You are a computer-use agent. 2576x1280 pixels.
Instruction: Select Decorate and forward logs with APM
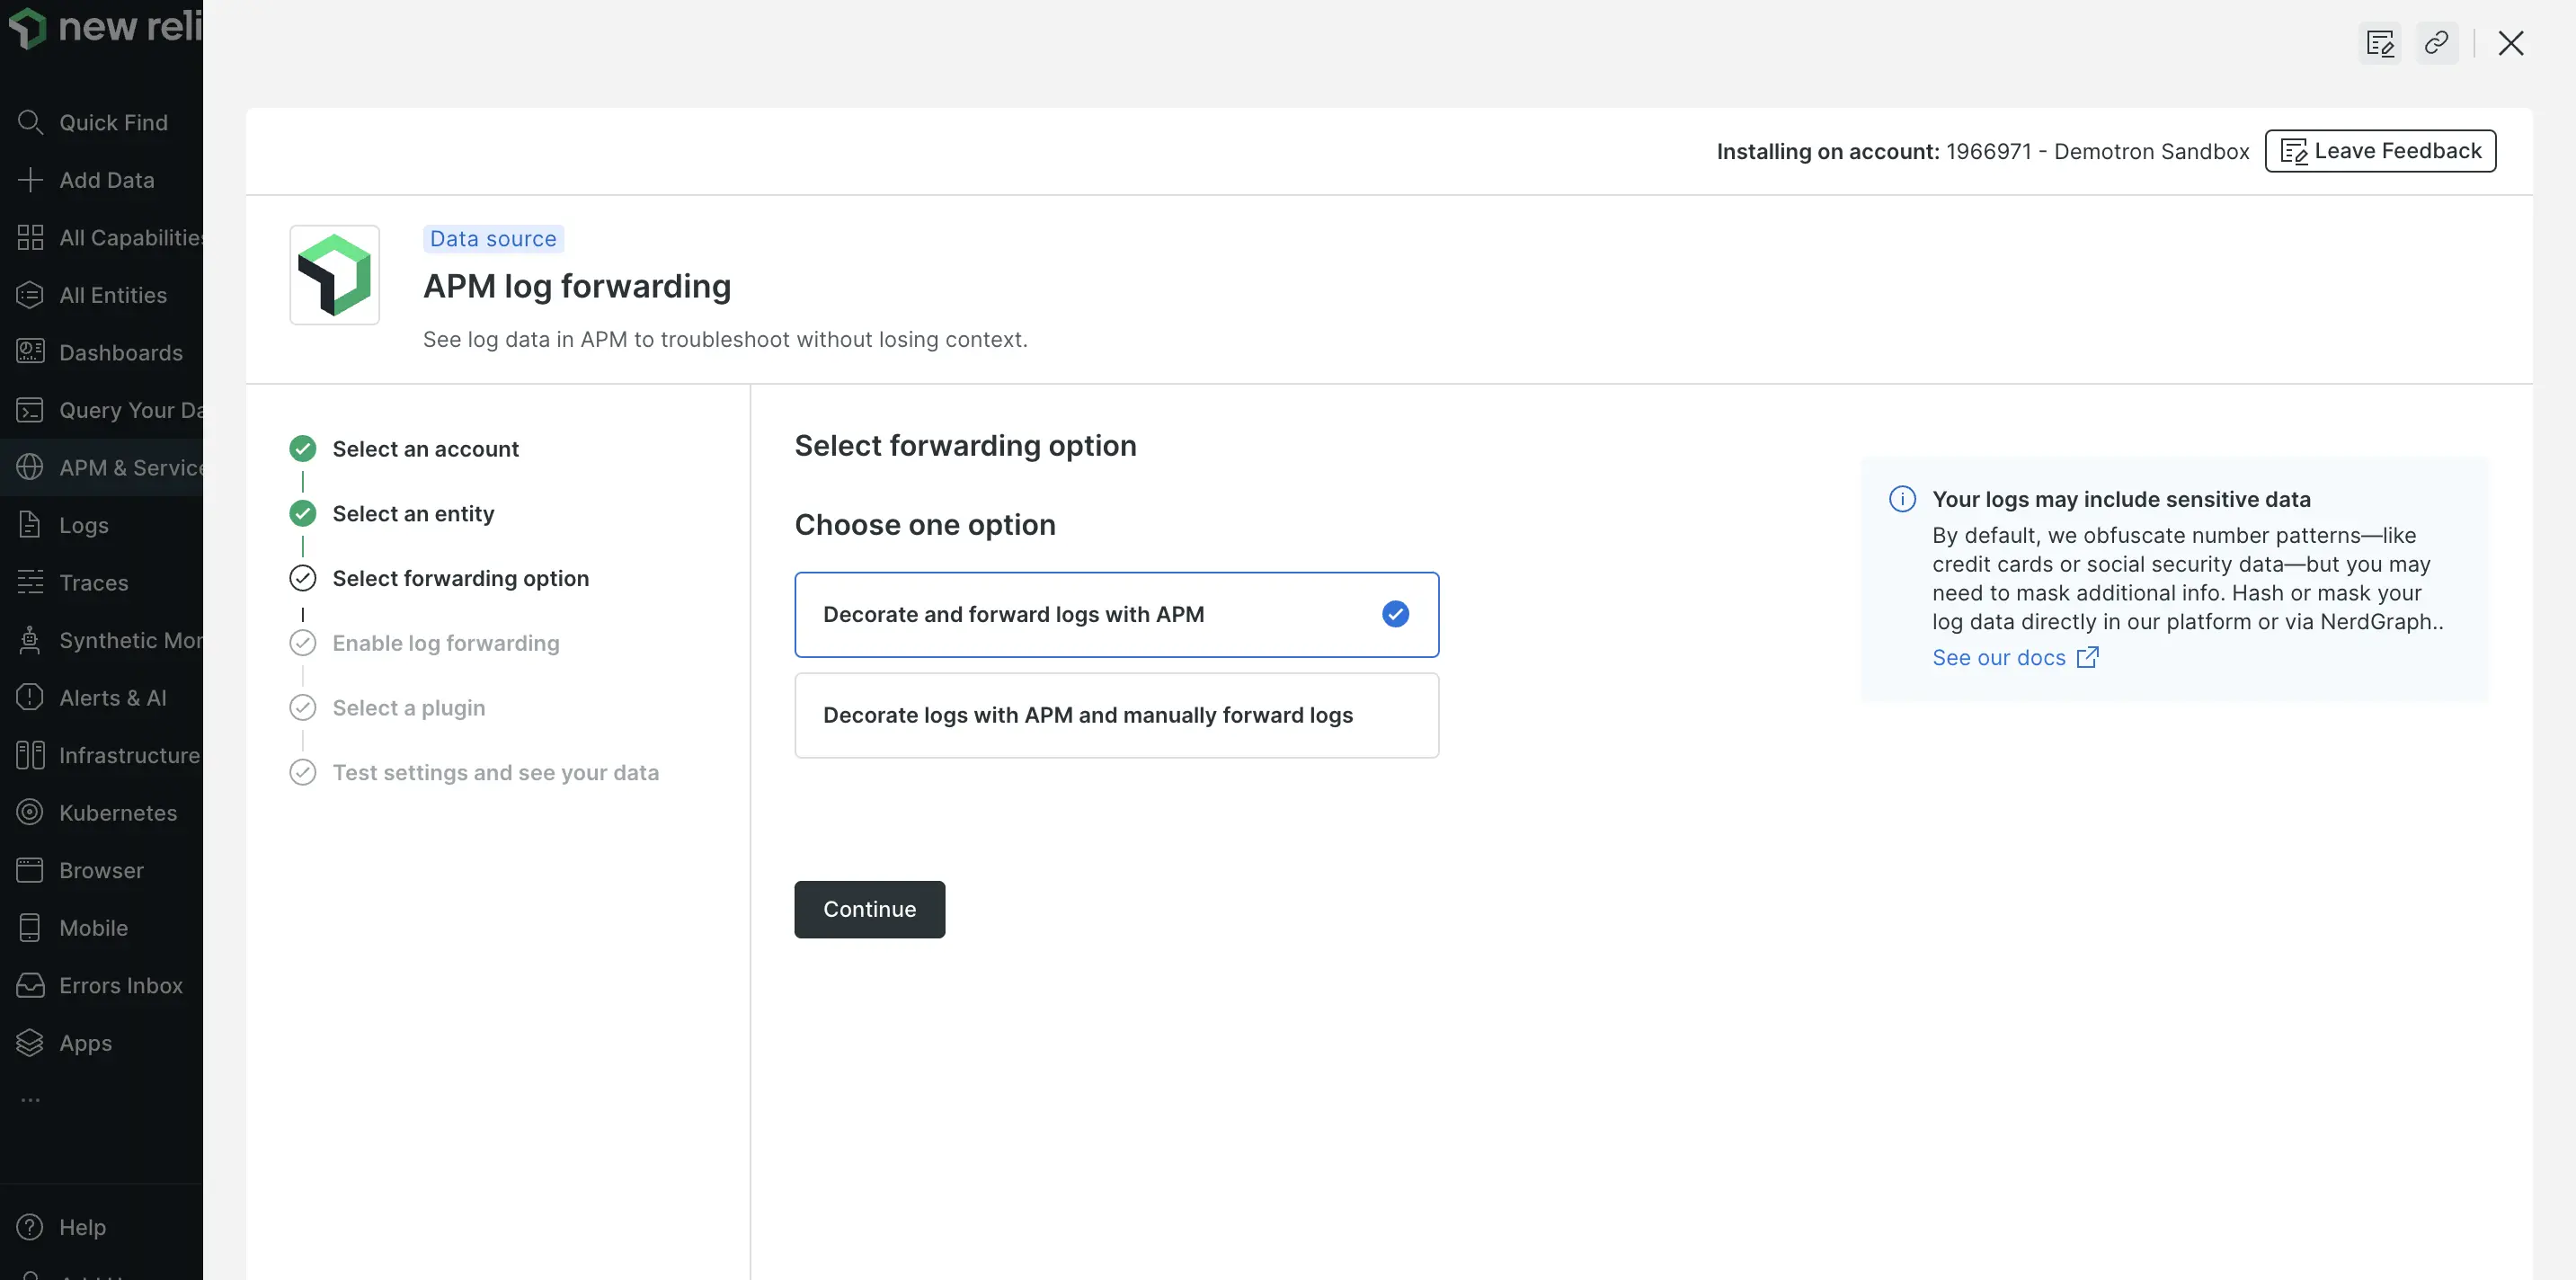tap(1117, 614)
